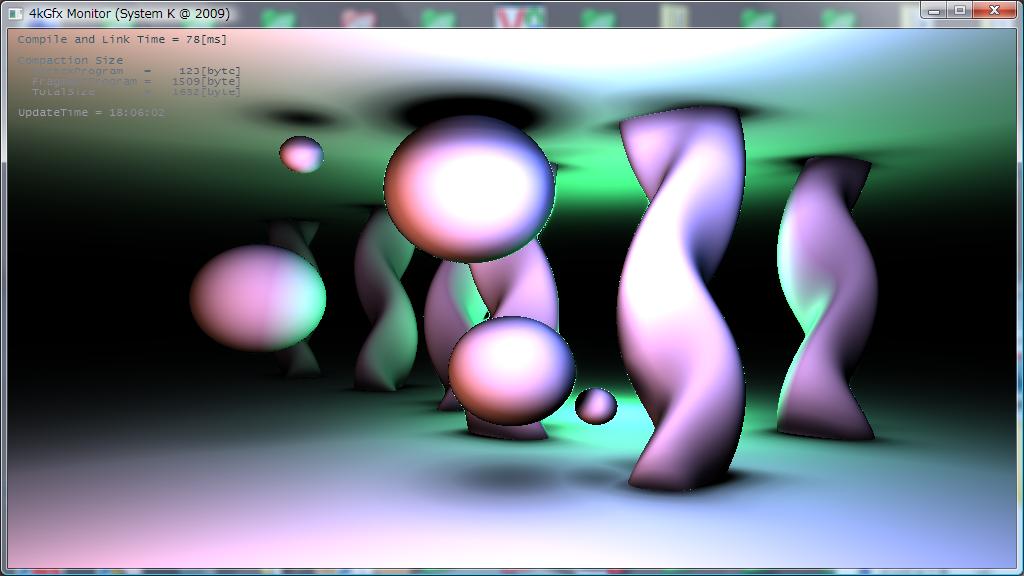Maximize the 4kGfx Monitor window
1024x576 pixels.
click(x=960, y=10)
